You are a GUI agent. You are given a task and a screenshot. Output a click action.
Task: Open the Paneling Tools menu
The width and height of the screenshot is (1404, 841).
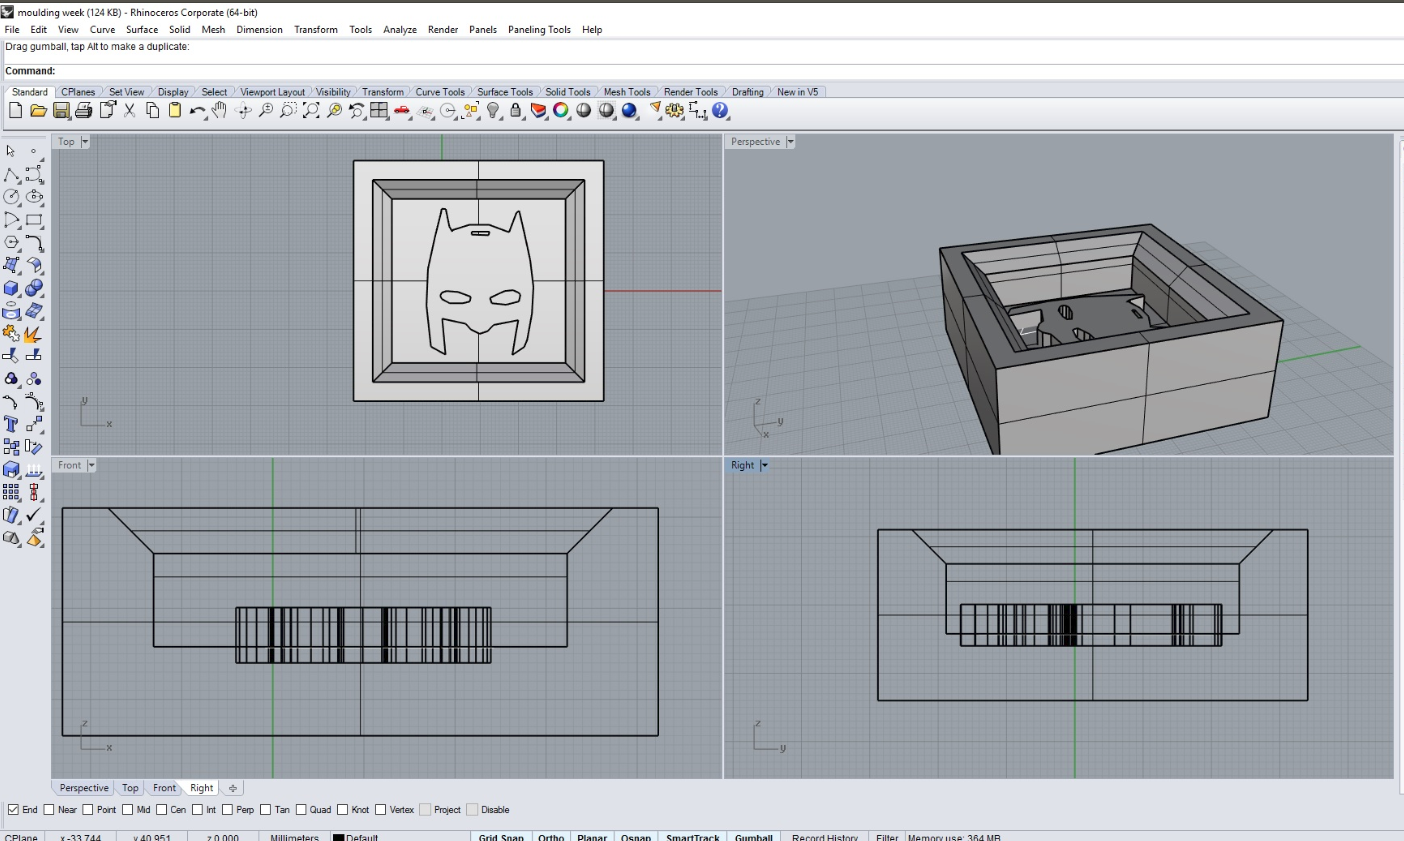pyautogui.click(x=539, y=30)
